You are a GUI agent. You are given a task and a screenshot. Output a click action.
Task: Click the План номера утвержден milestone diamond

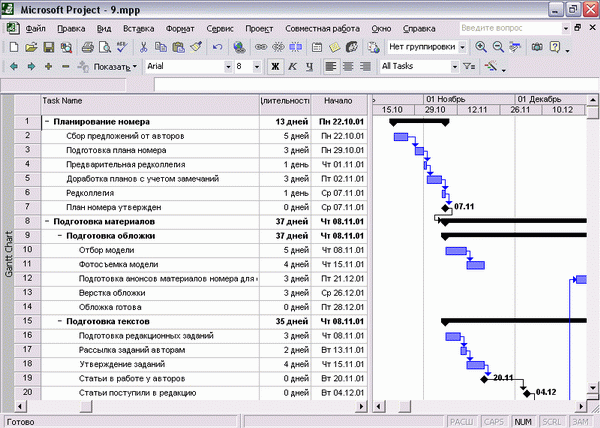445,208
